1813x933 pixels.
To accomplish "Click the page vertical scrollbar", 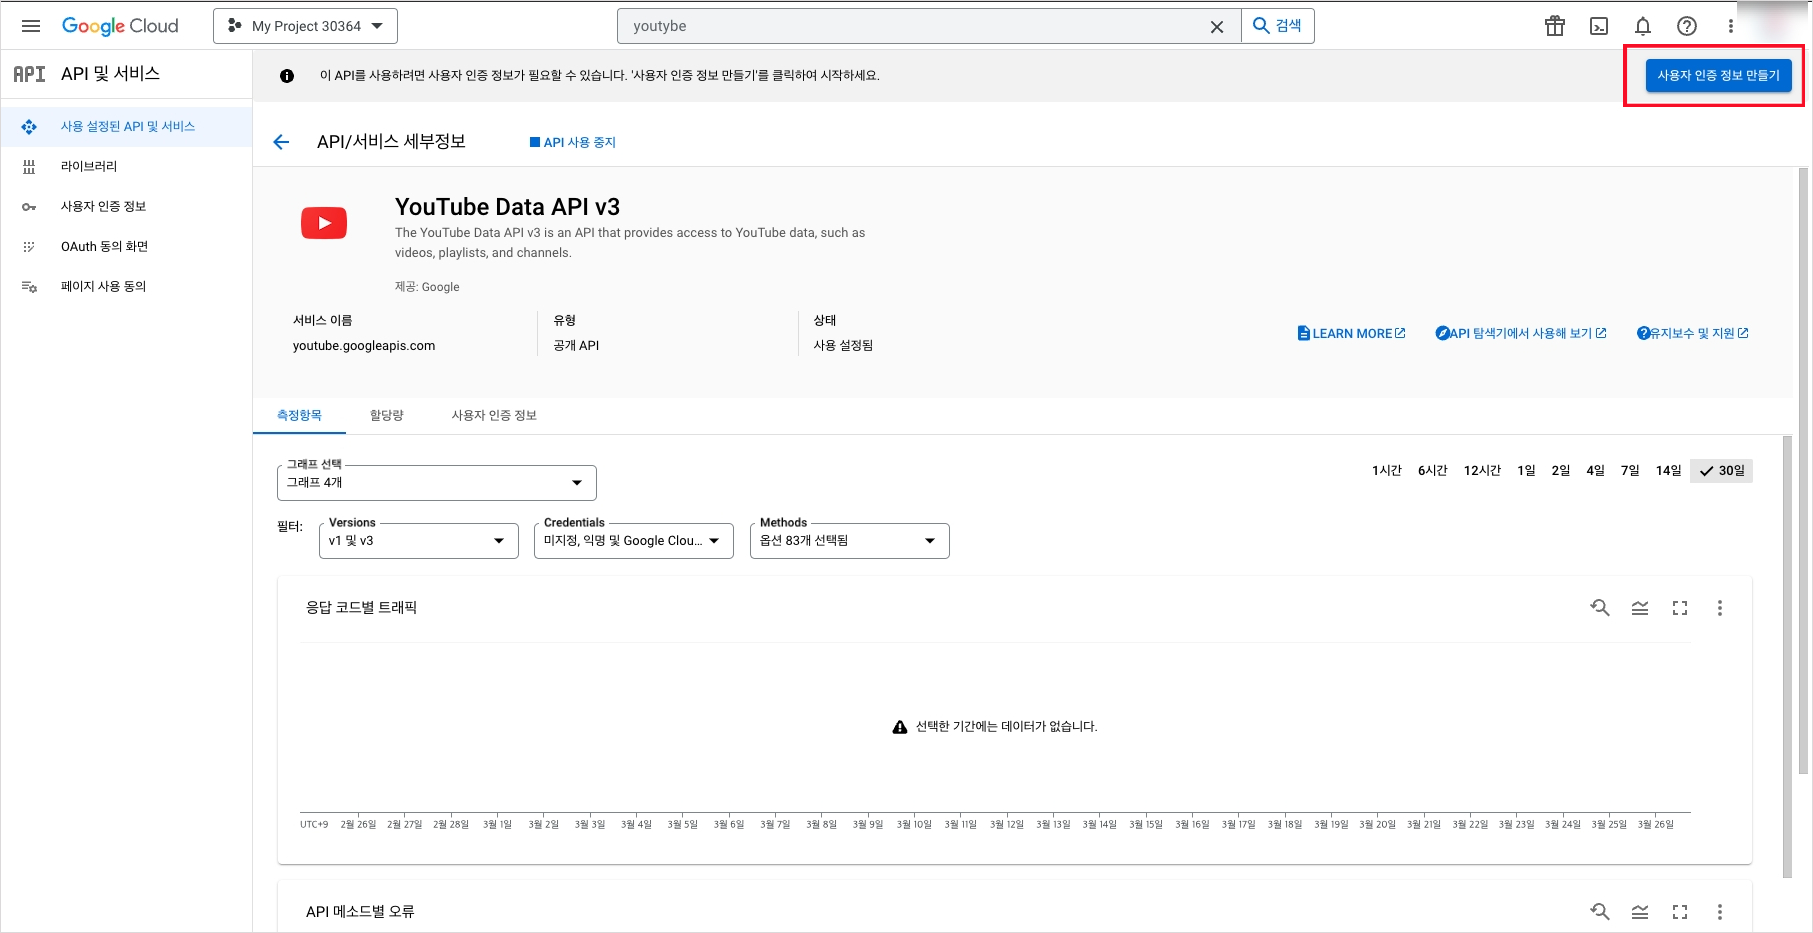I will [1804, 470].
